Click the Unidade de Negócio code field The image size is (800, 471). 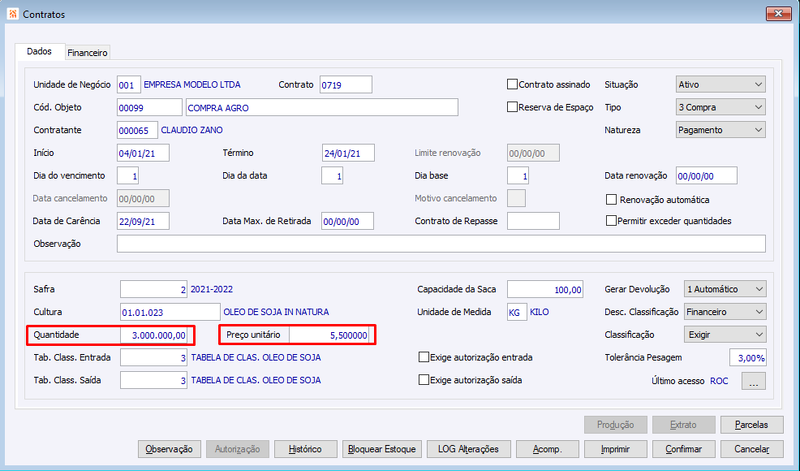[x=129, y=85]
